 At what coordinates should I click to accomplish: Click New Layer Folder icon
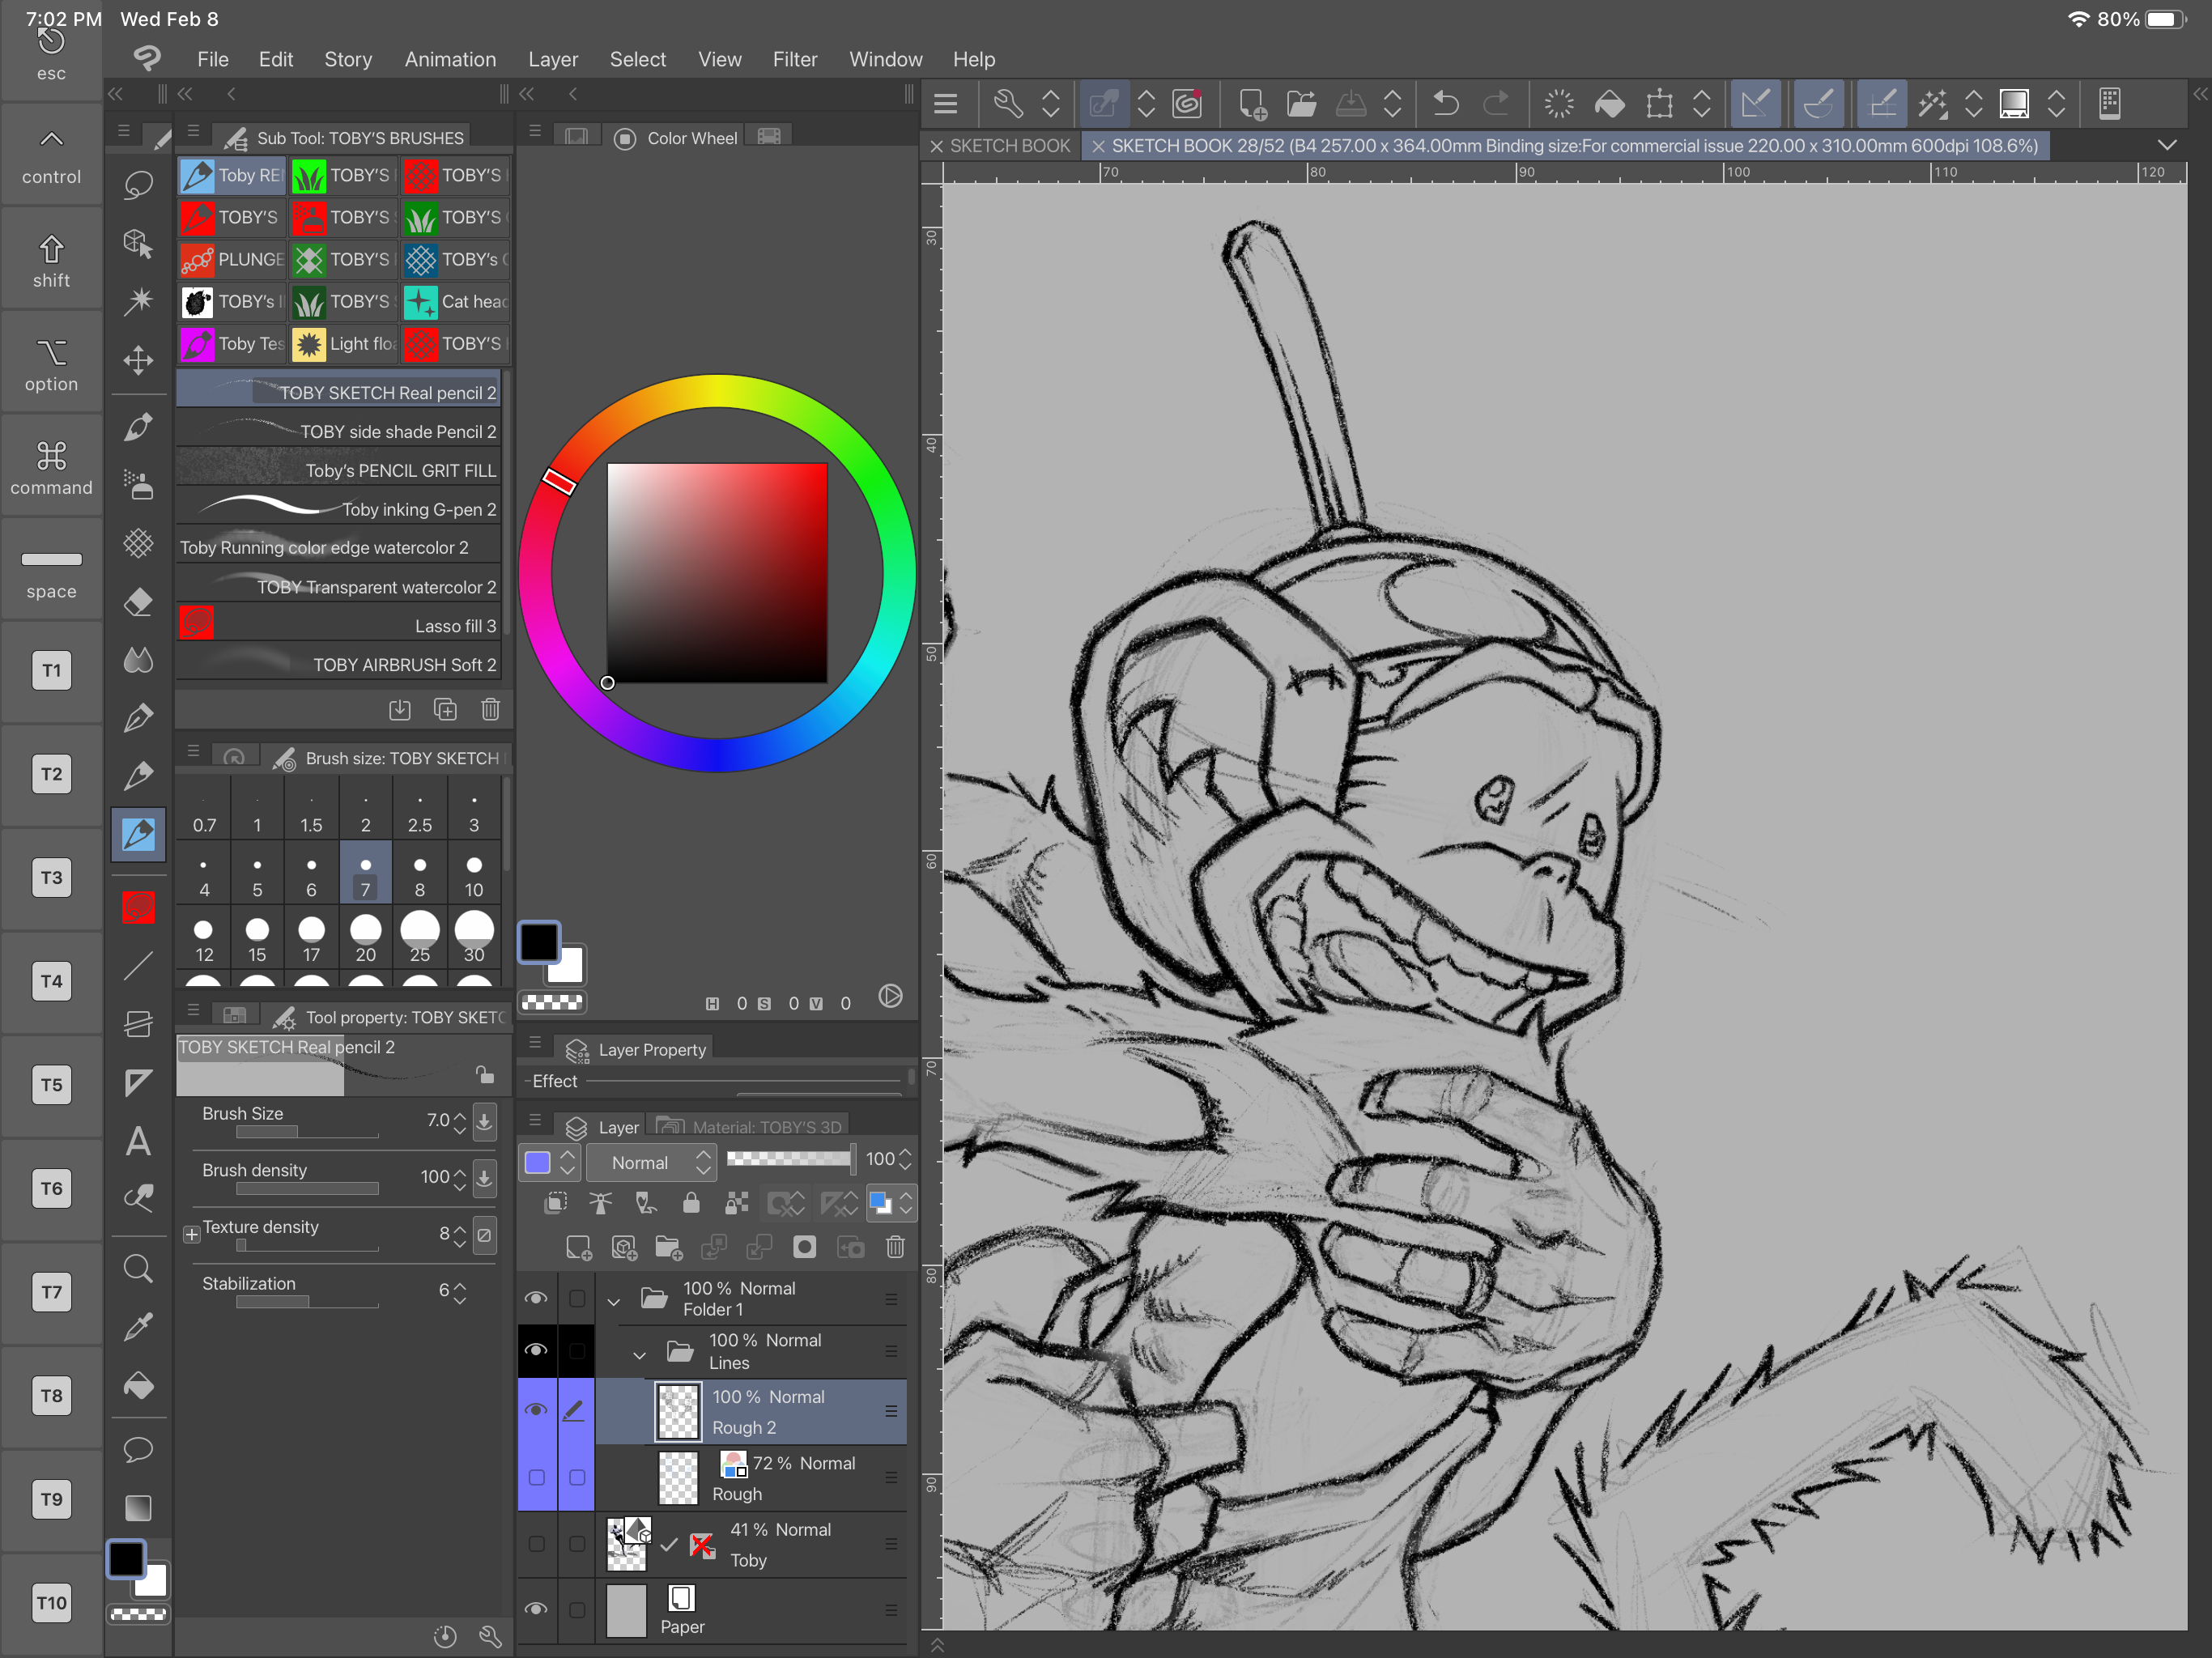(x=668, y=1247)
